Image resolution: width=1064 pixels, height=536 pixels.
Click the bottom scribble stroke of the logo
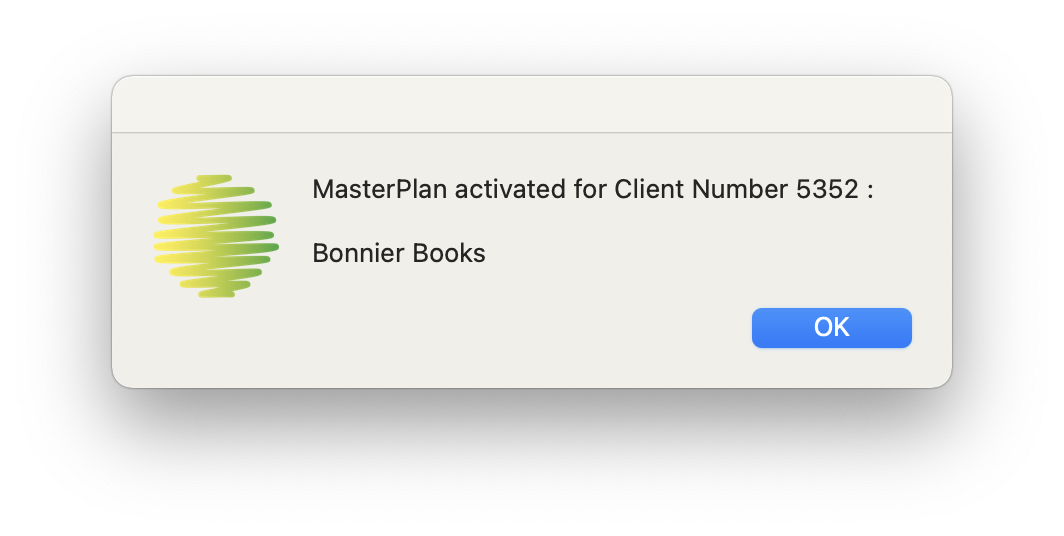[x=215, y=293]
